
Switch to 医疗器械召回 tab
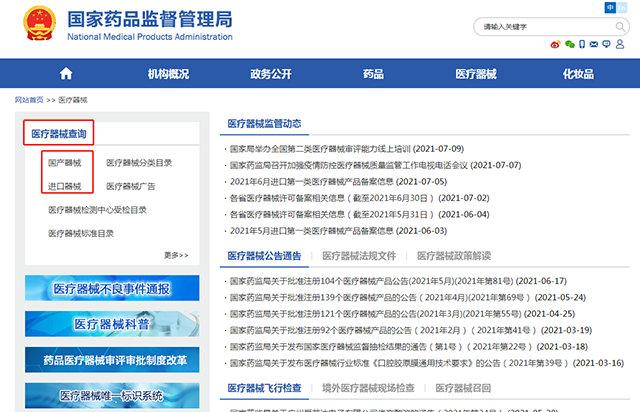[463, 388]
